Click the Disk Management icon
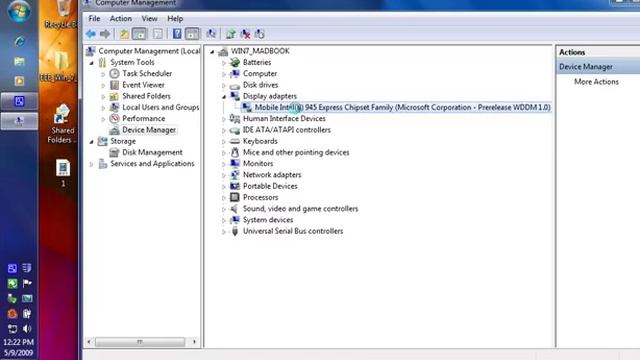Image resolution: width=640 pixels, height=360 pixels. click(x=114, y=152)
